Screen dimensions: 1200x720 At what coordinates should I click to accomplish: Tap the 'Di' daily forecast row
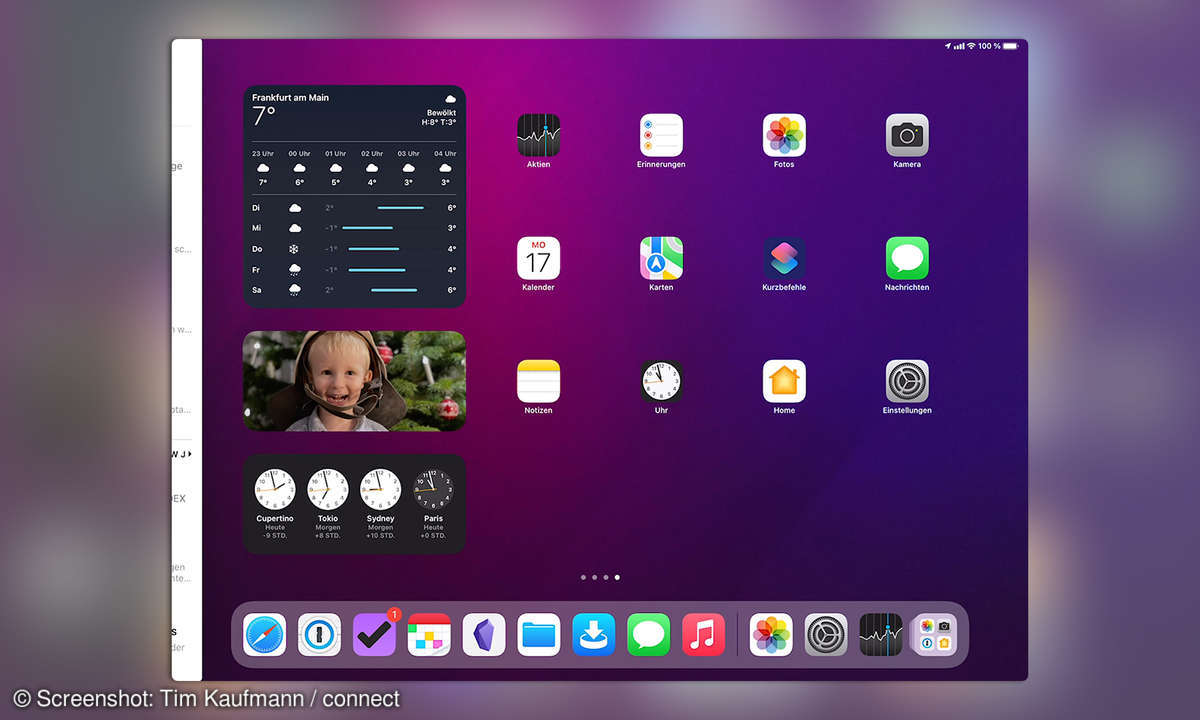tap(354, 208)
